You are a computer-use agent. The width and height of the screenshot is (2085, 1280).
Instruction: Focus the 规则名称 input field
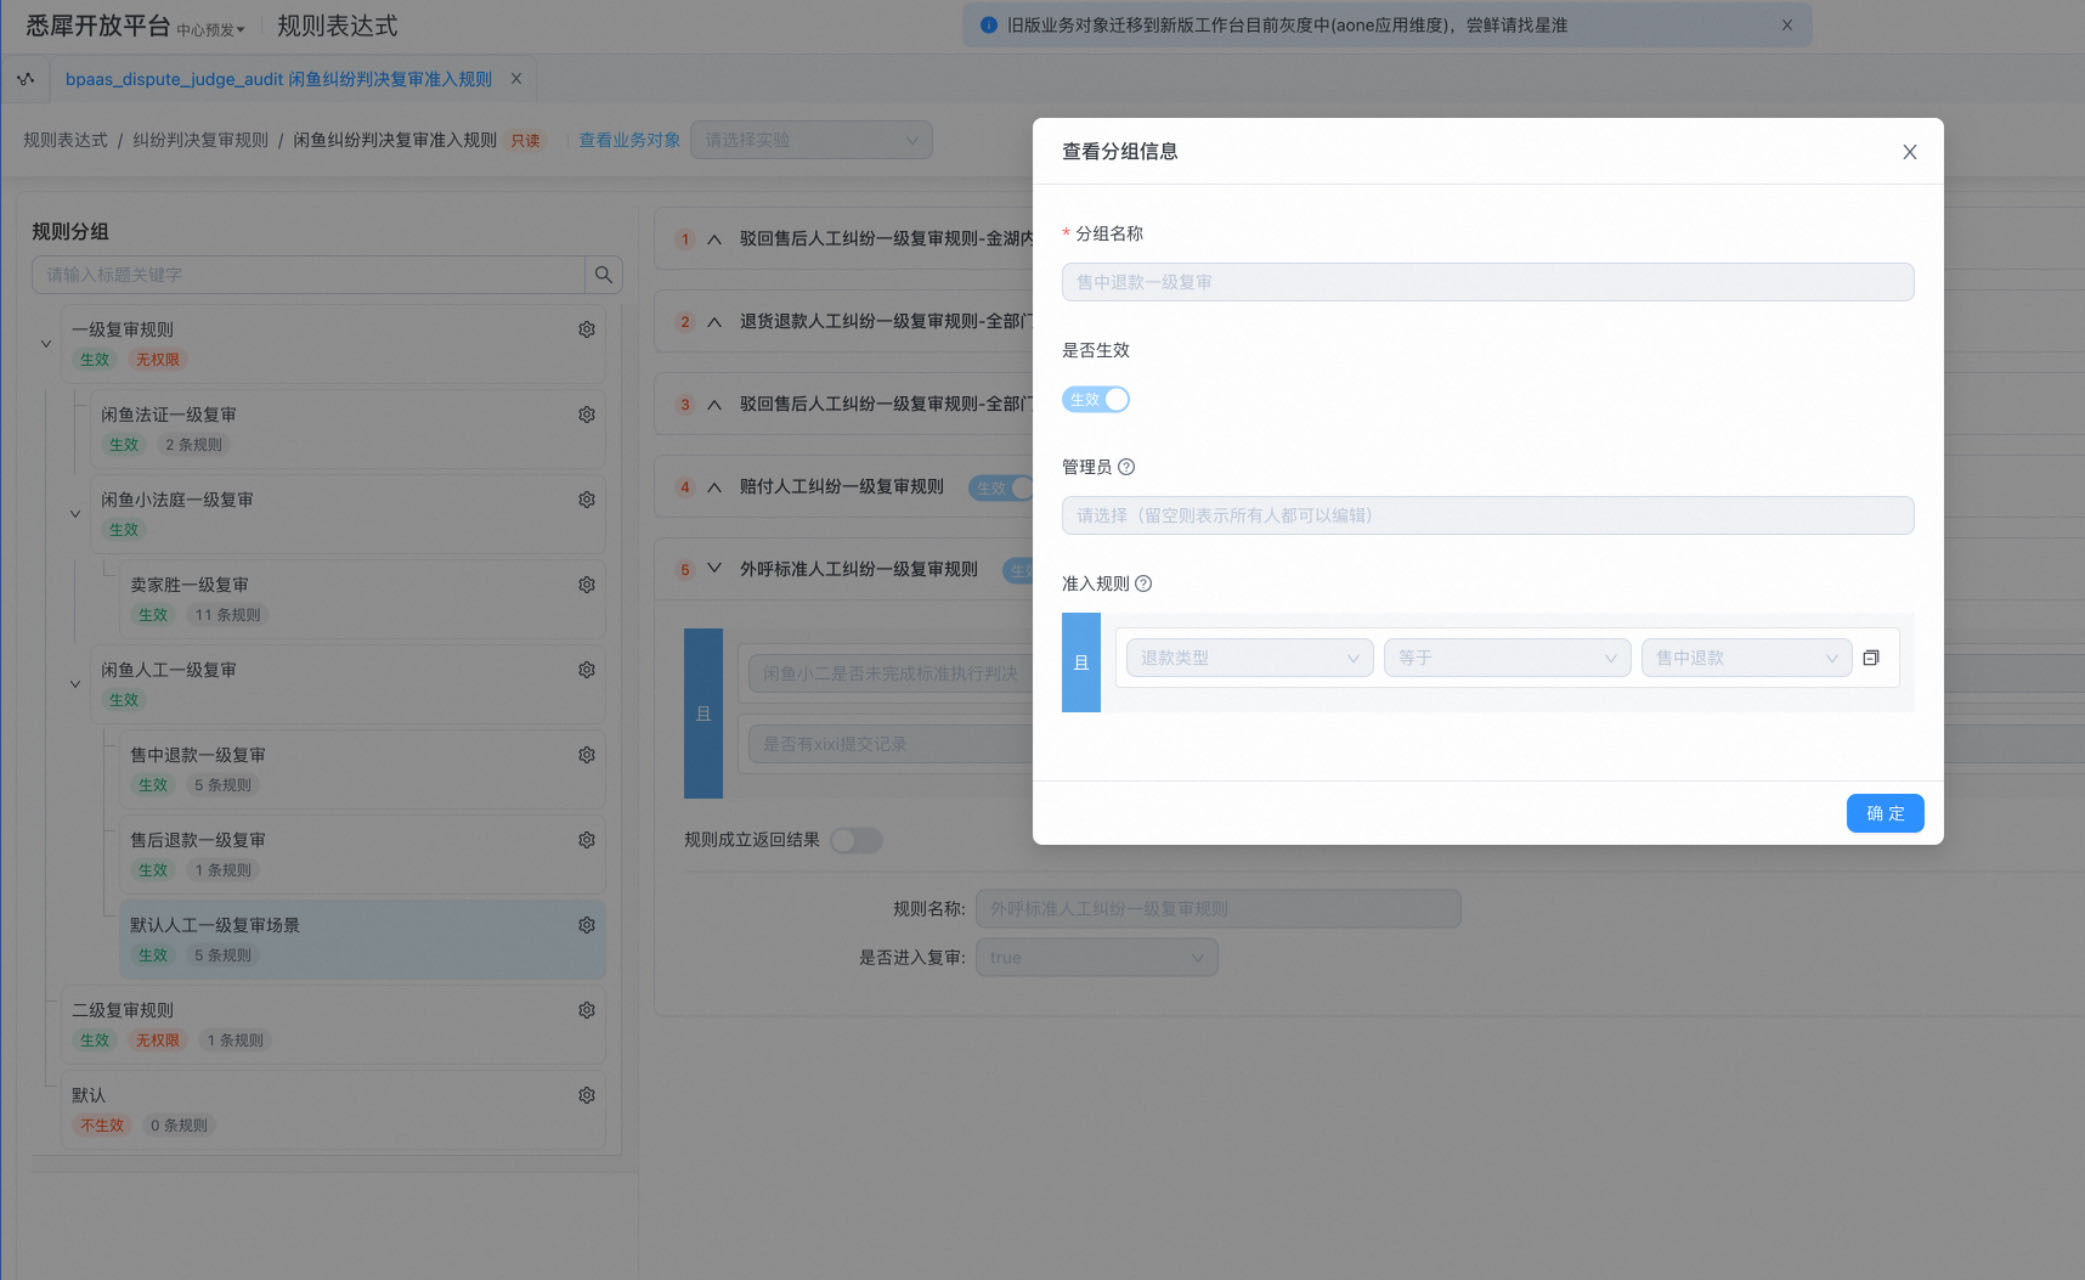pos(1218,909)
